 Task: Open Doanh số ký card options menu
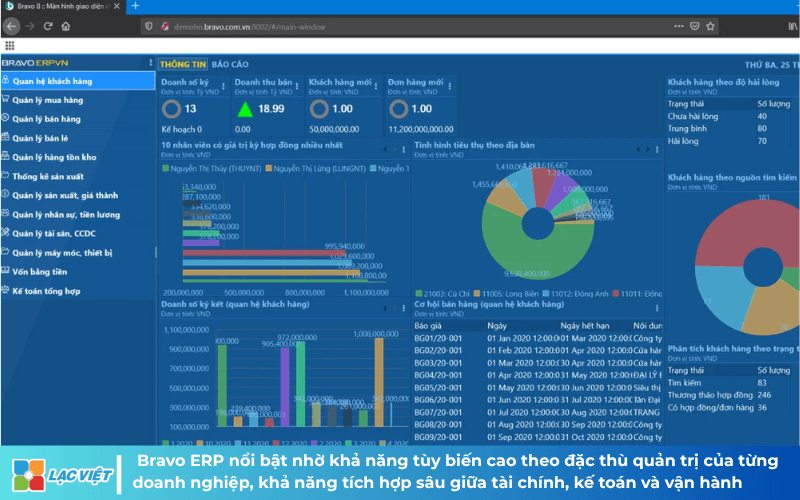point(223,86)
